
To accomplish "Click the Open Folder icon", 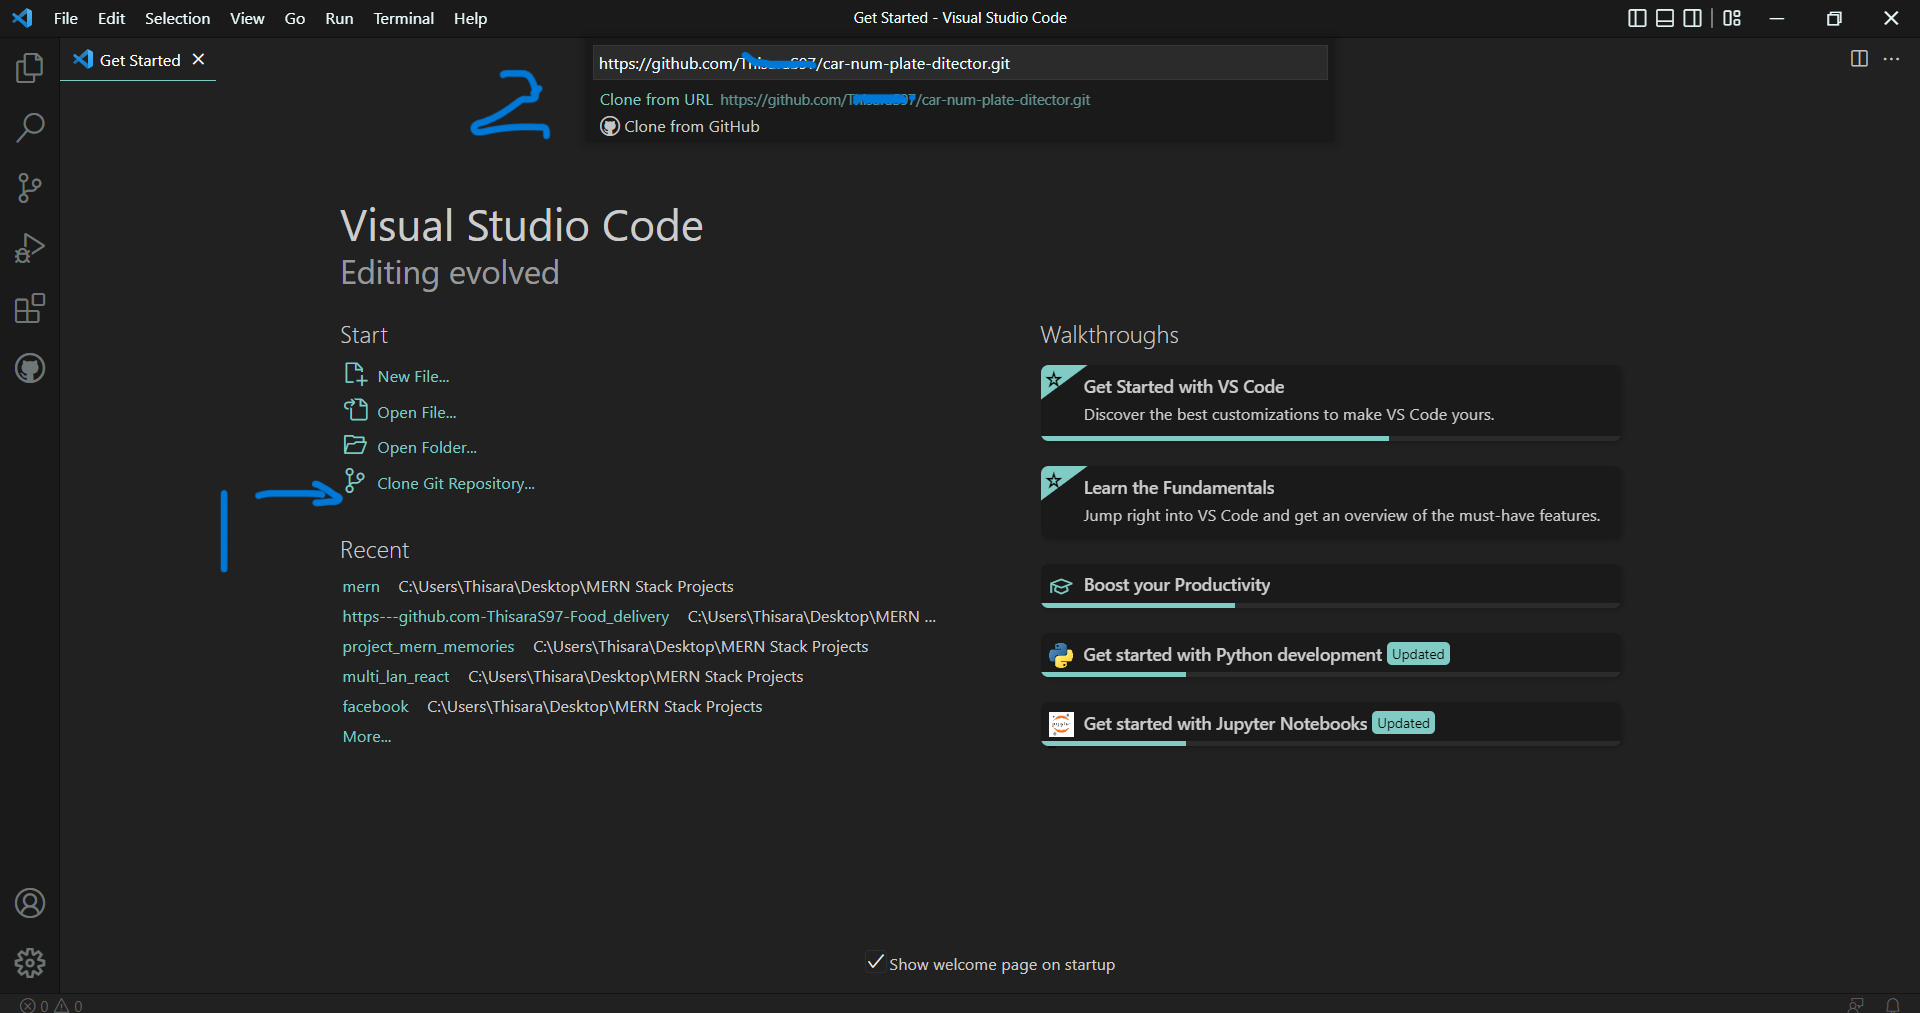I will coord(355,445).
